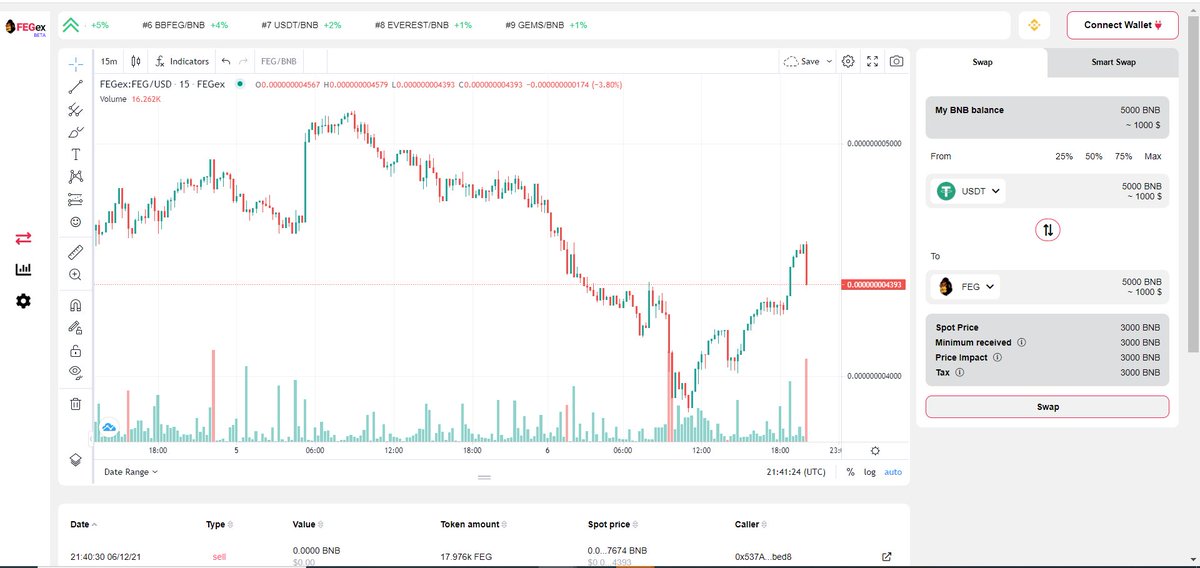Screen dimensions: 1200x568
Task: Toggle lock all drawing tools
Action: [75, 350]
